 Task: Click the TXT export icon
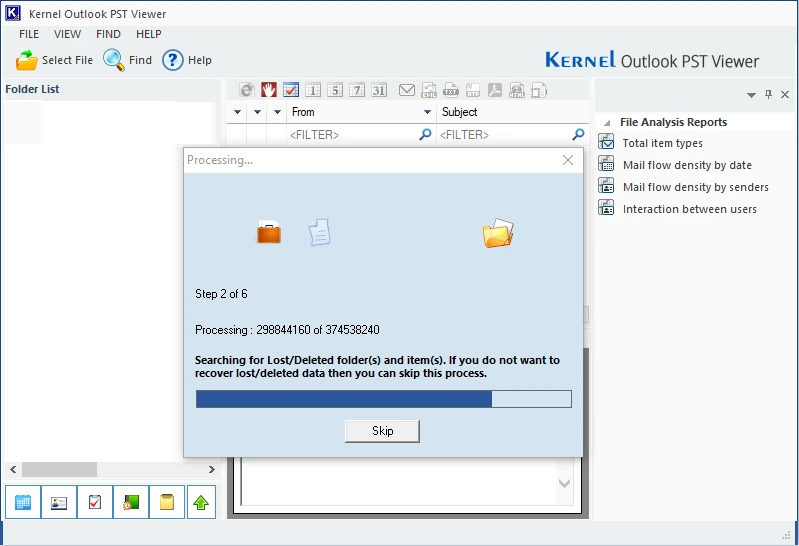(x=450, y=90)
